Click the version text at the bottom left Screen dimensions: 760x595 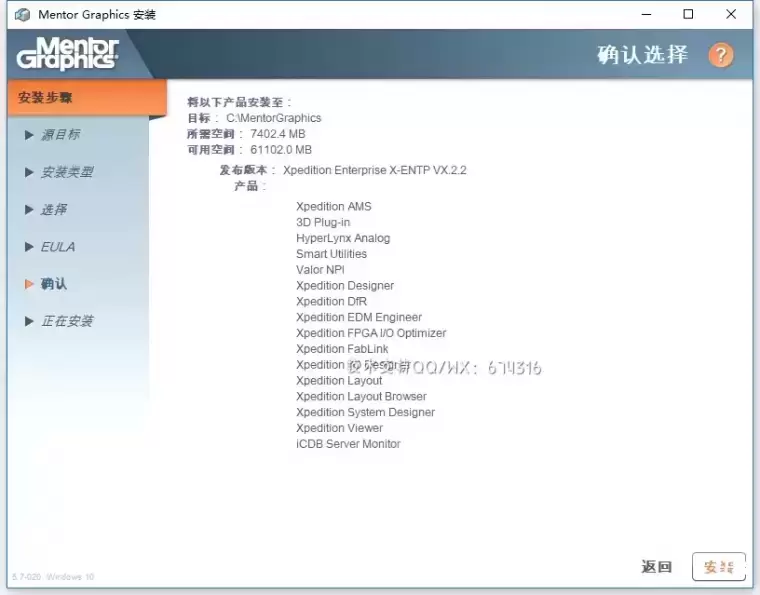pos(53,577)
